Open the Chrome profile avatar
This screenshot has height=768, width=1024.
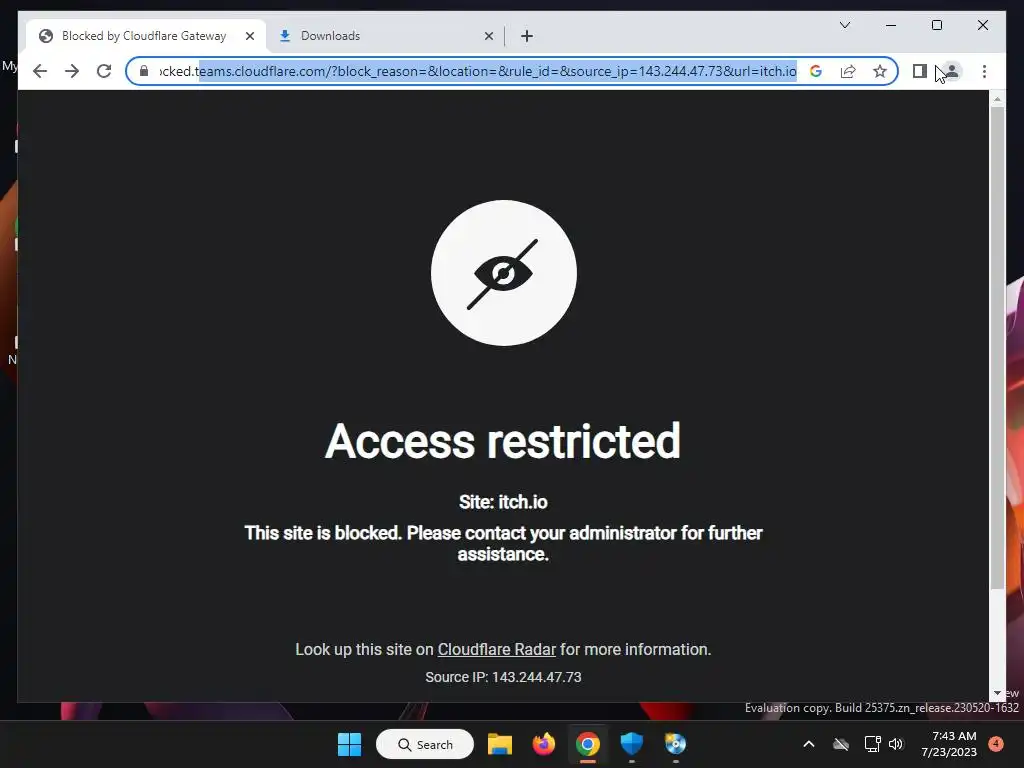(x=952, y=71)
